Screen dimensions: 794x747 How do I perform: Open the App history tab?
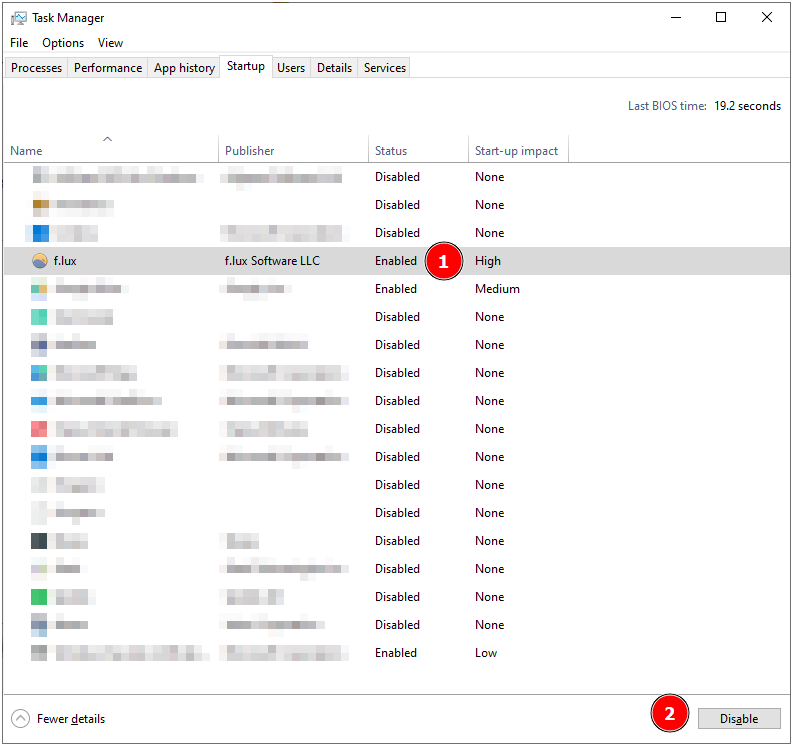pyautogui.click(x=184, y=68)
